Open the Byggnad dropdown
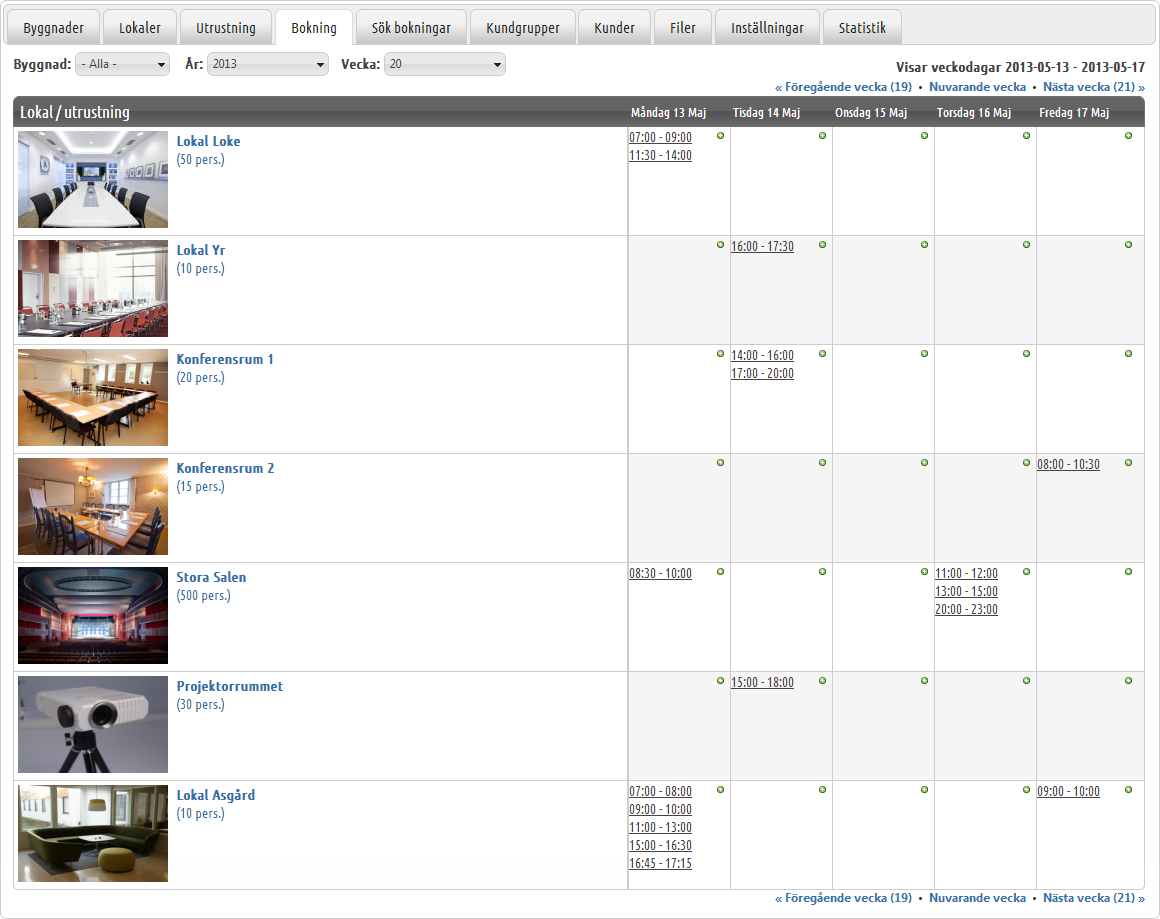The image size is (1160, 919). coord(123,64)
